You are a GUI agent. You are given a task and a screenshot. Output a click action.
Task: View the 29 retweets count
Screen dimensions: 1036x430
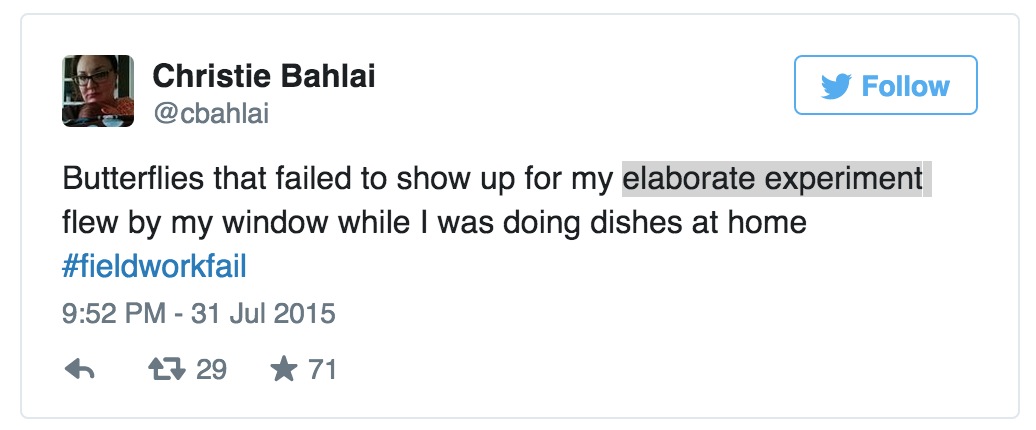point(211,370)
